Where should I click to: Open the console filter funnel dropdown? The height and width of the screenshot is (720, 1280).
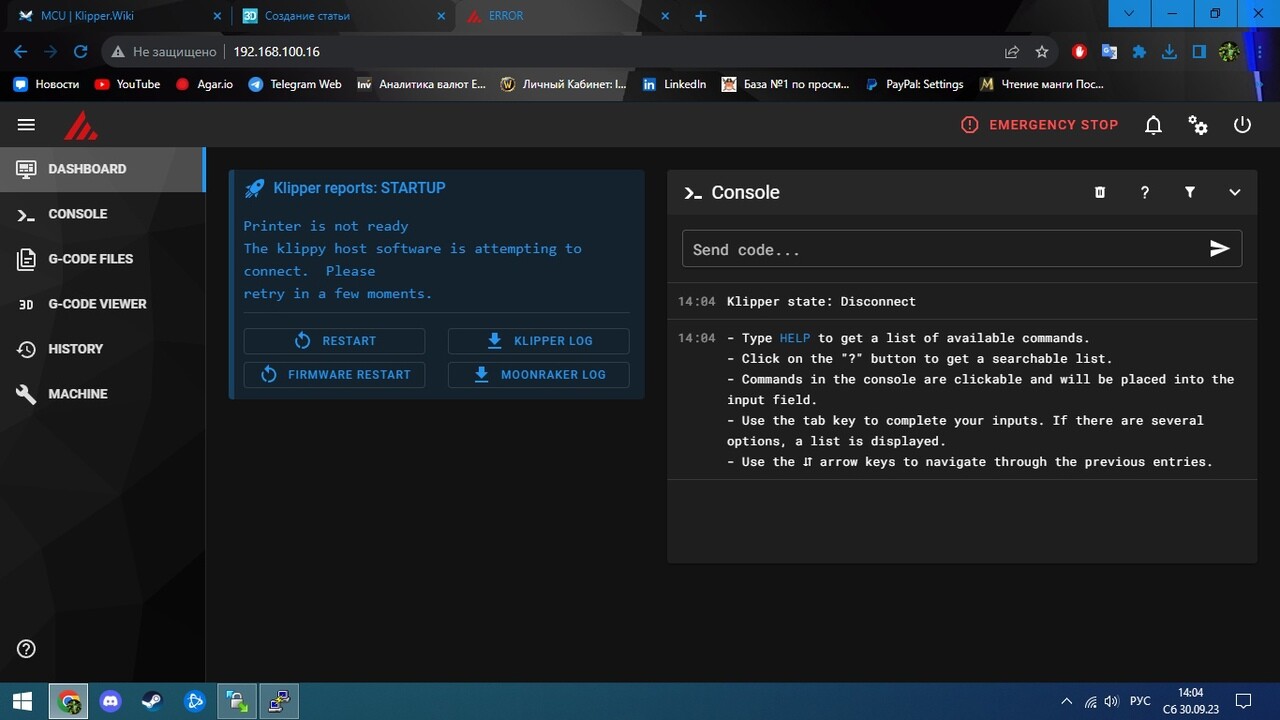(1190, 192)
